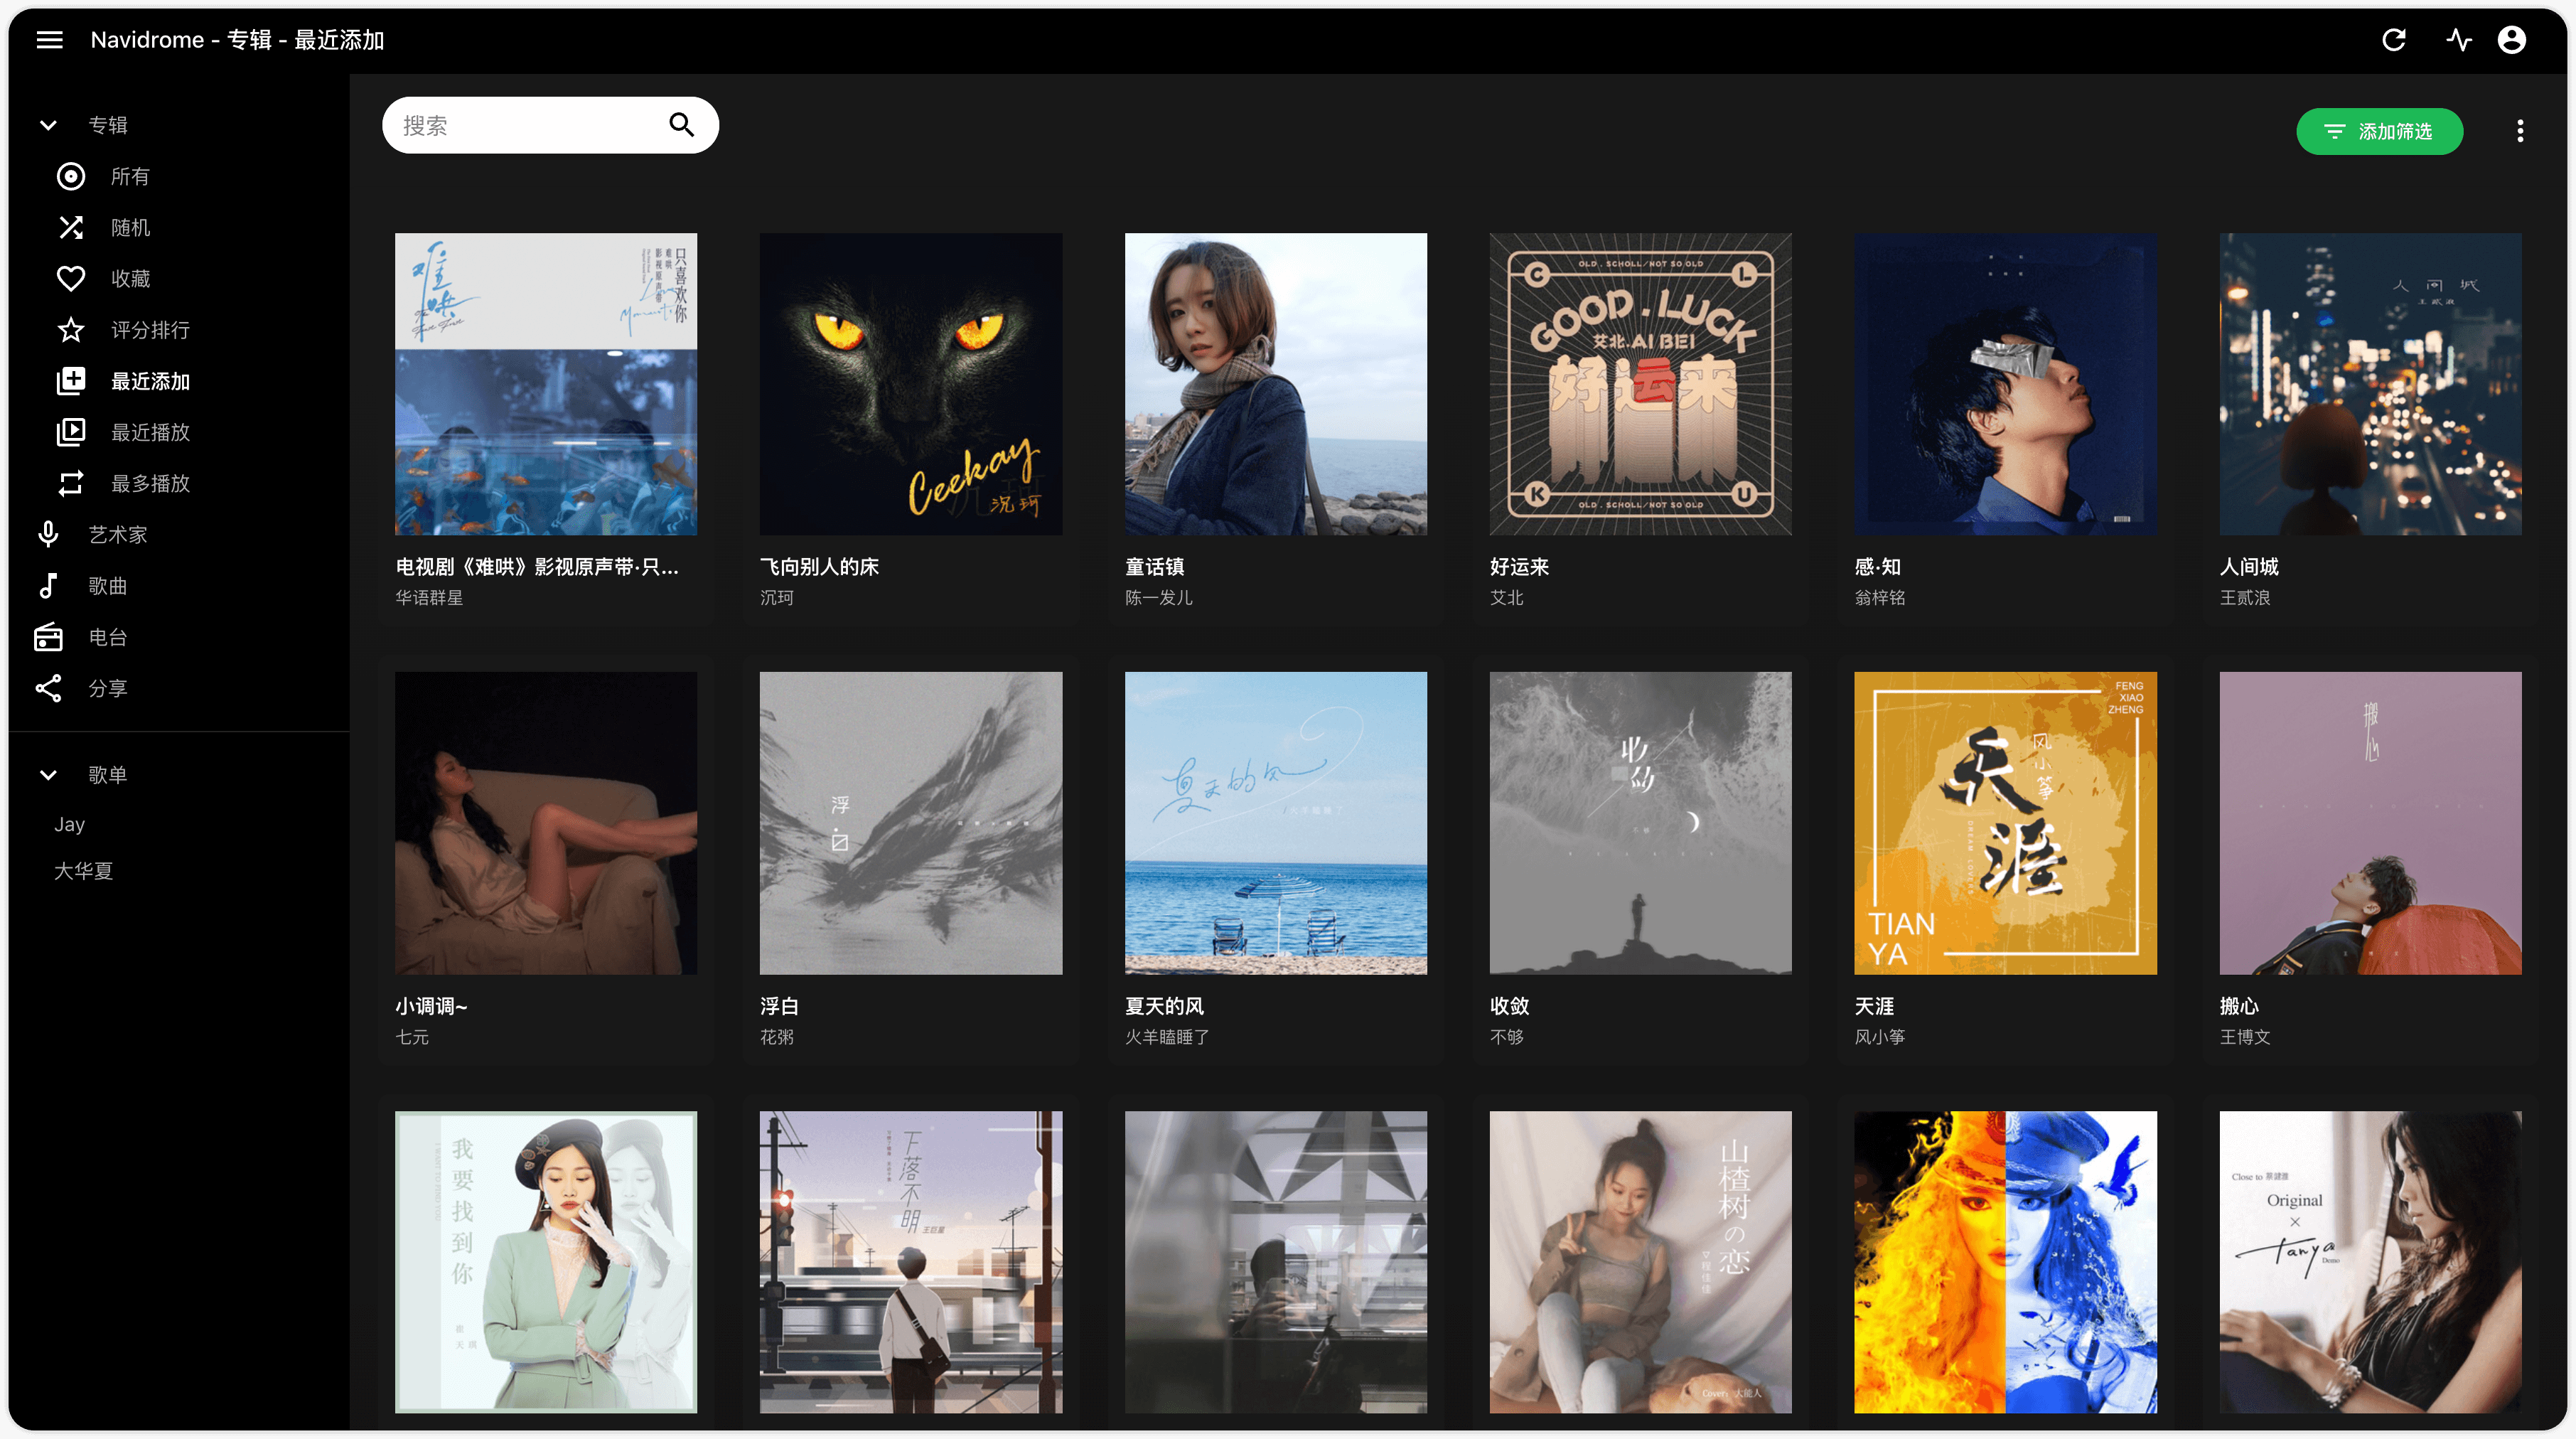Open 下落不明 album cover
Viewport: 2576px width, 1439px height.
pyautogui.click(x=910, y=1262)
